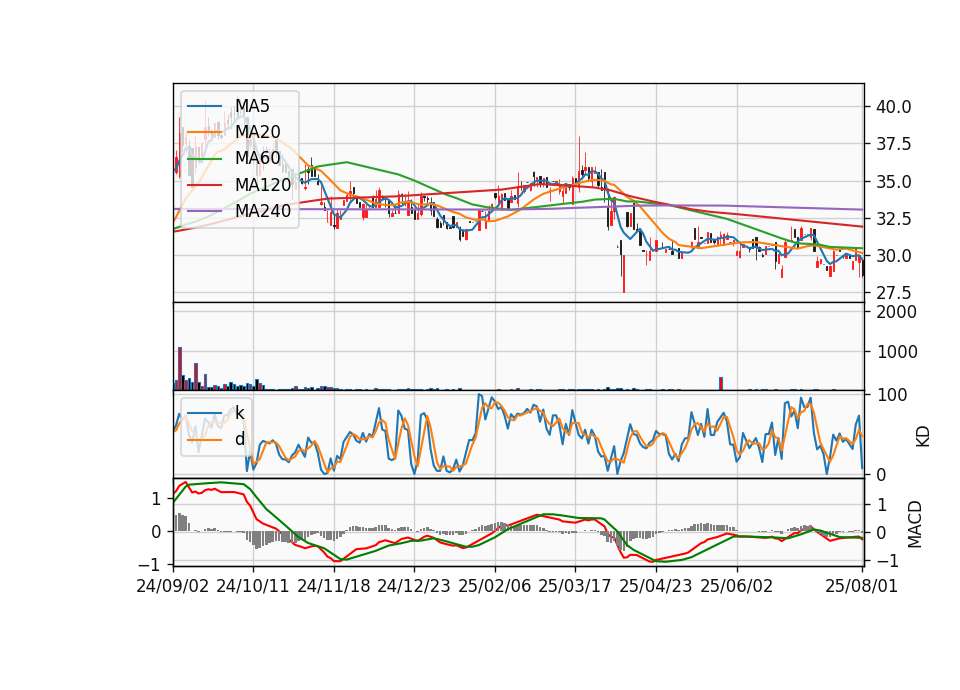Click the MA120 legend label
The height and width of the screenshot is (690, 960).
(263, 184)
